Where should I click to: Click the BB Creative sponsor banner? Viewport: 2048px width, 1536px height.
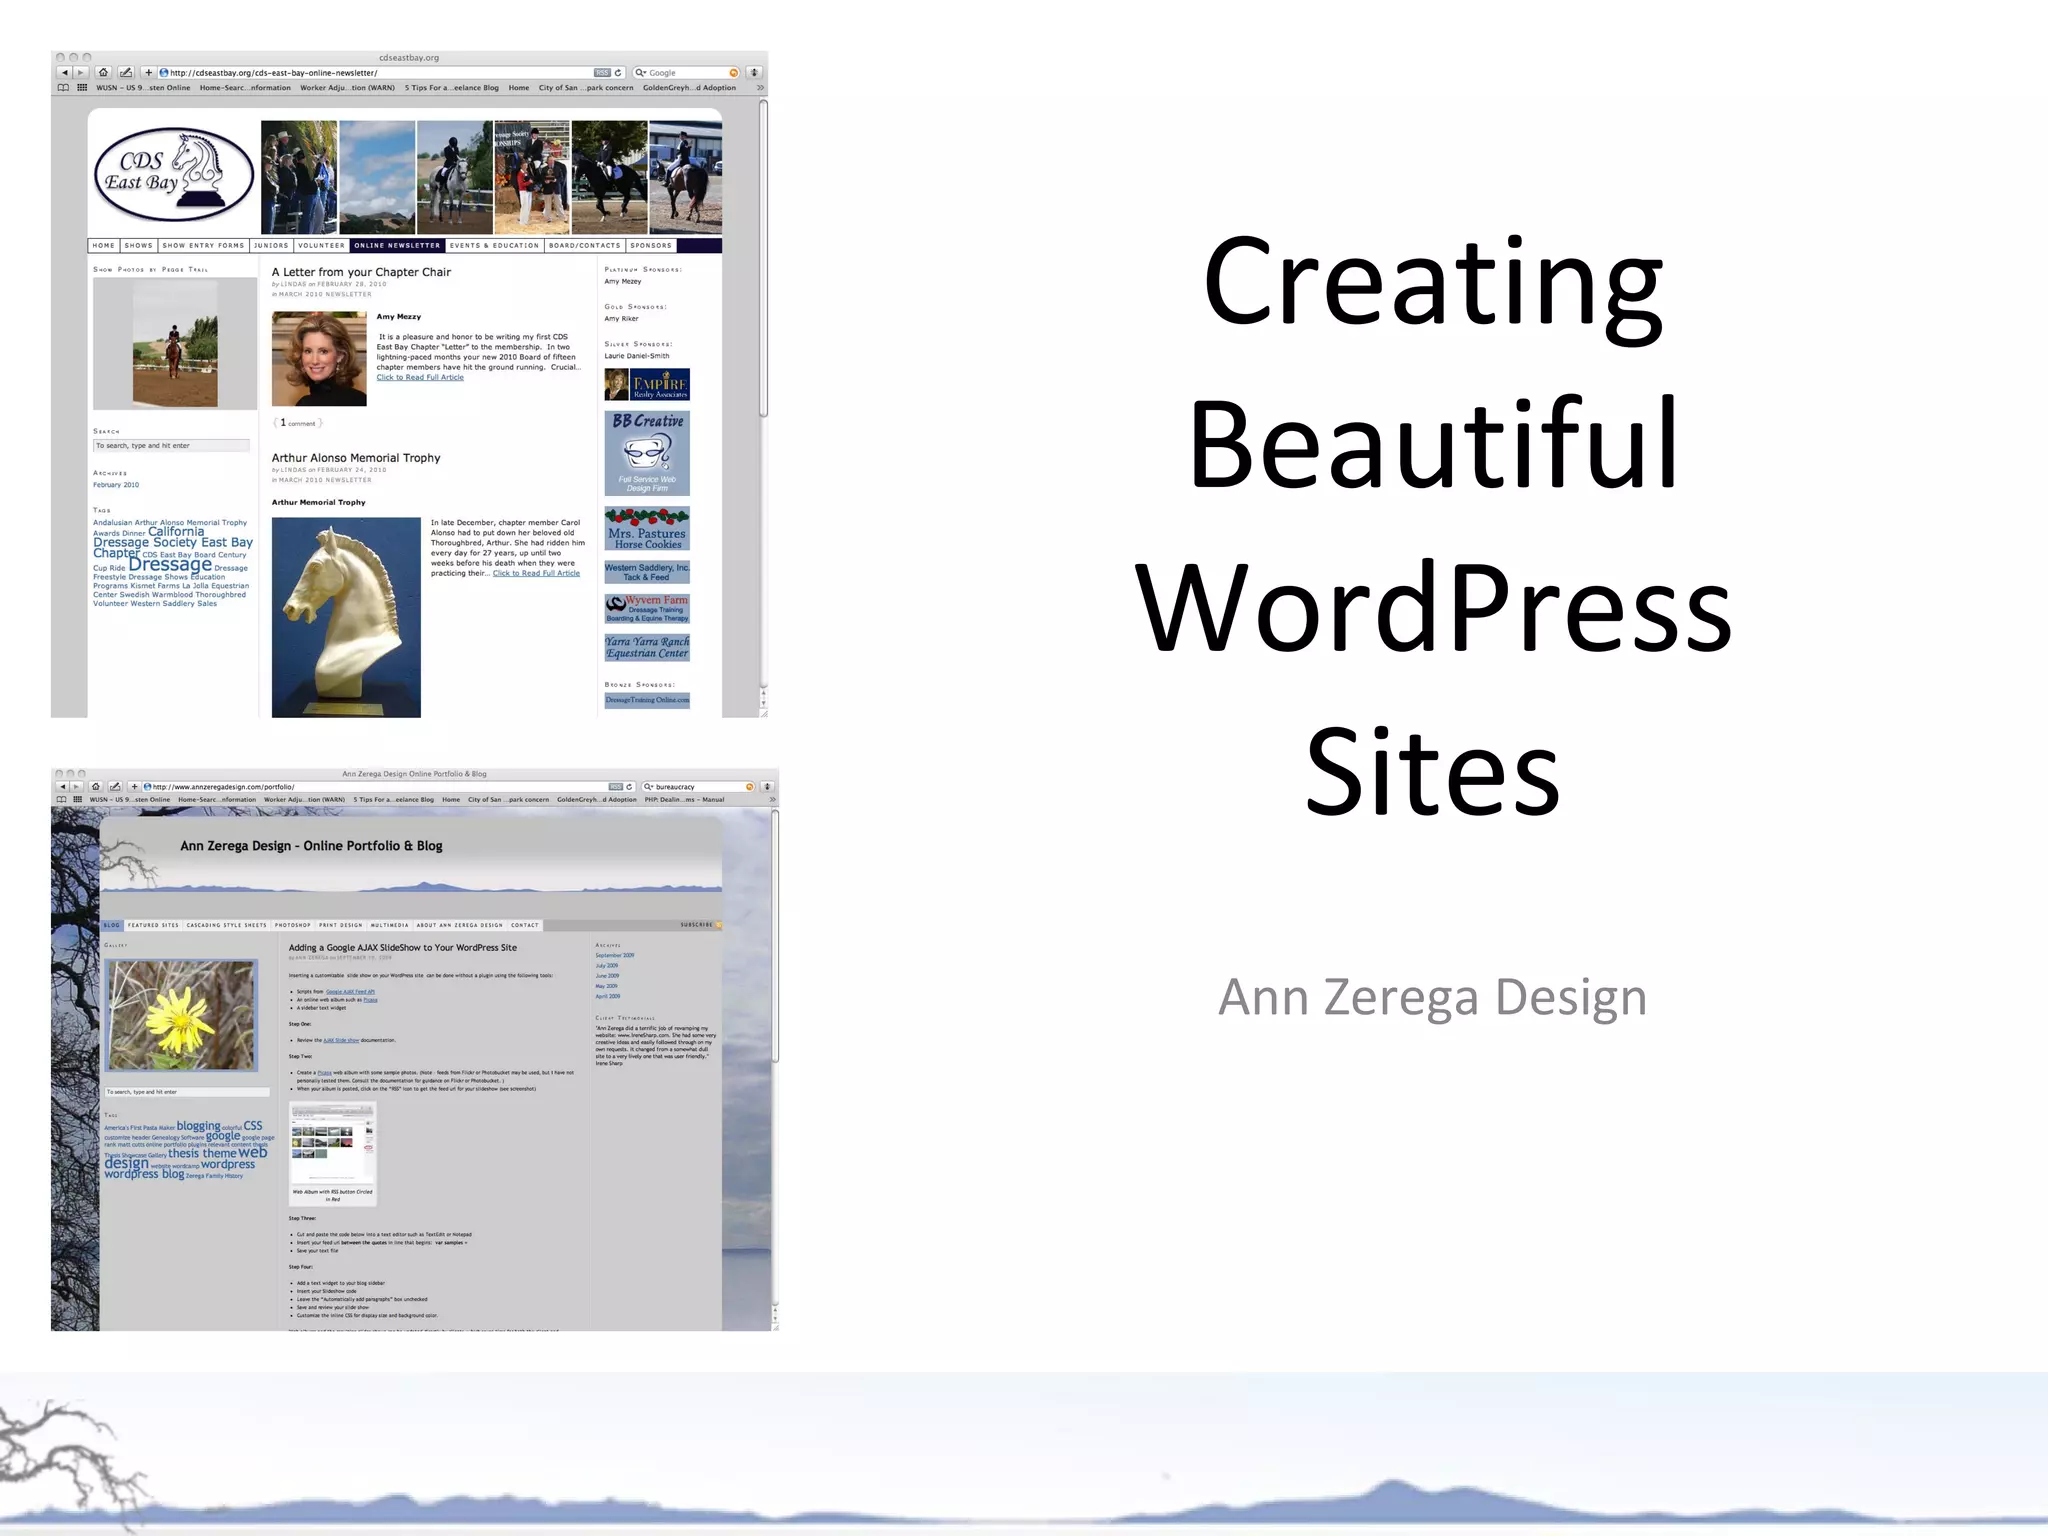coord(647,453)
